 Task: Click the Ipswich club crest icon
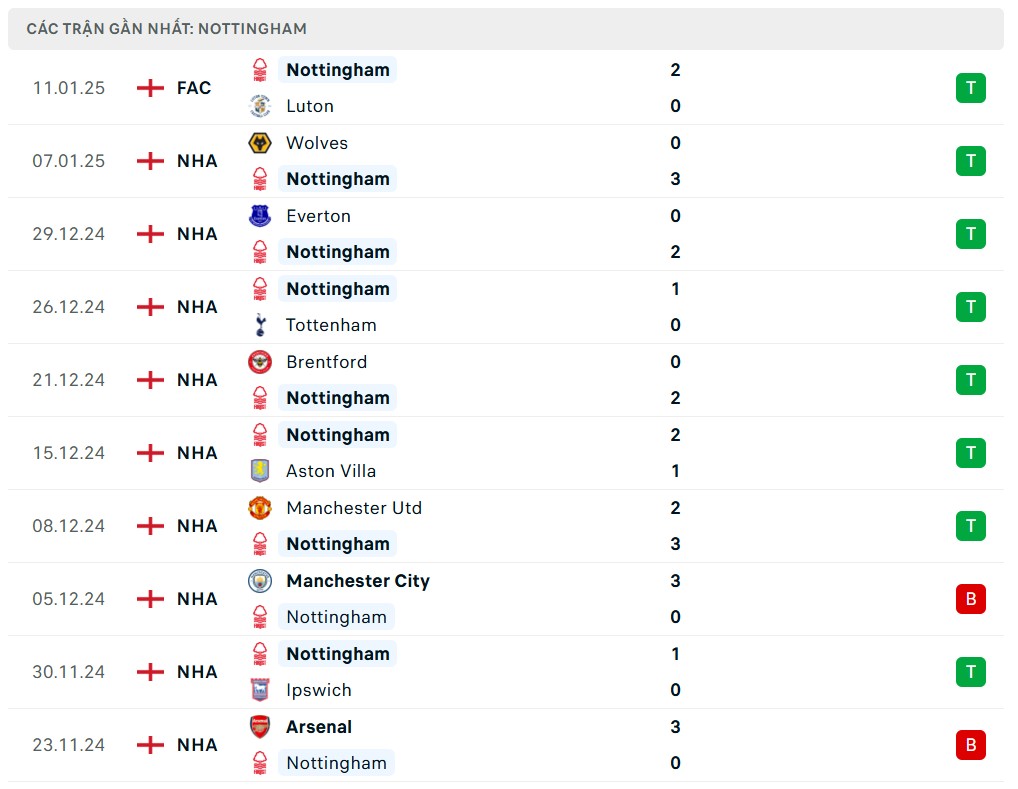point(260,690)
